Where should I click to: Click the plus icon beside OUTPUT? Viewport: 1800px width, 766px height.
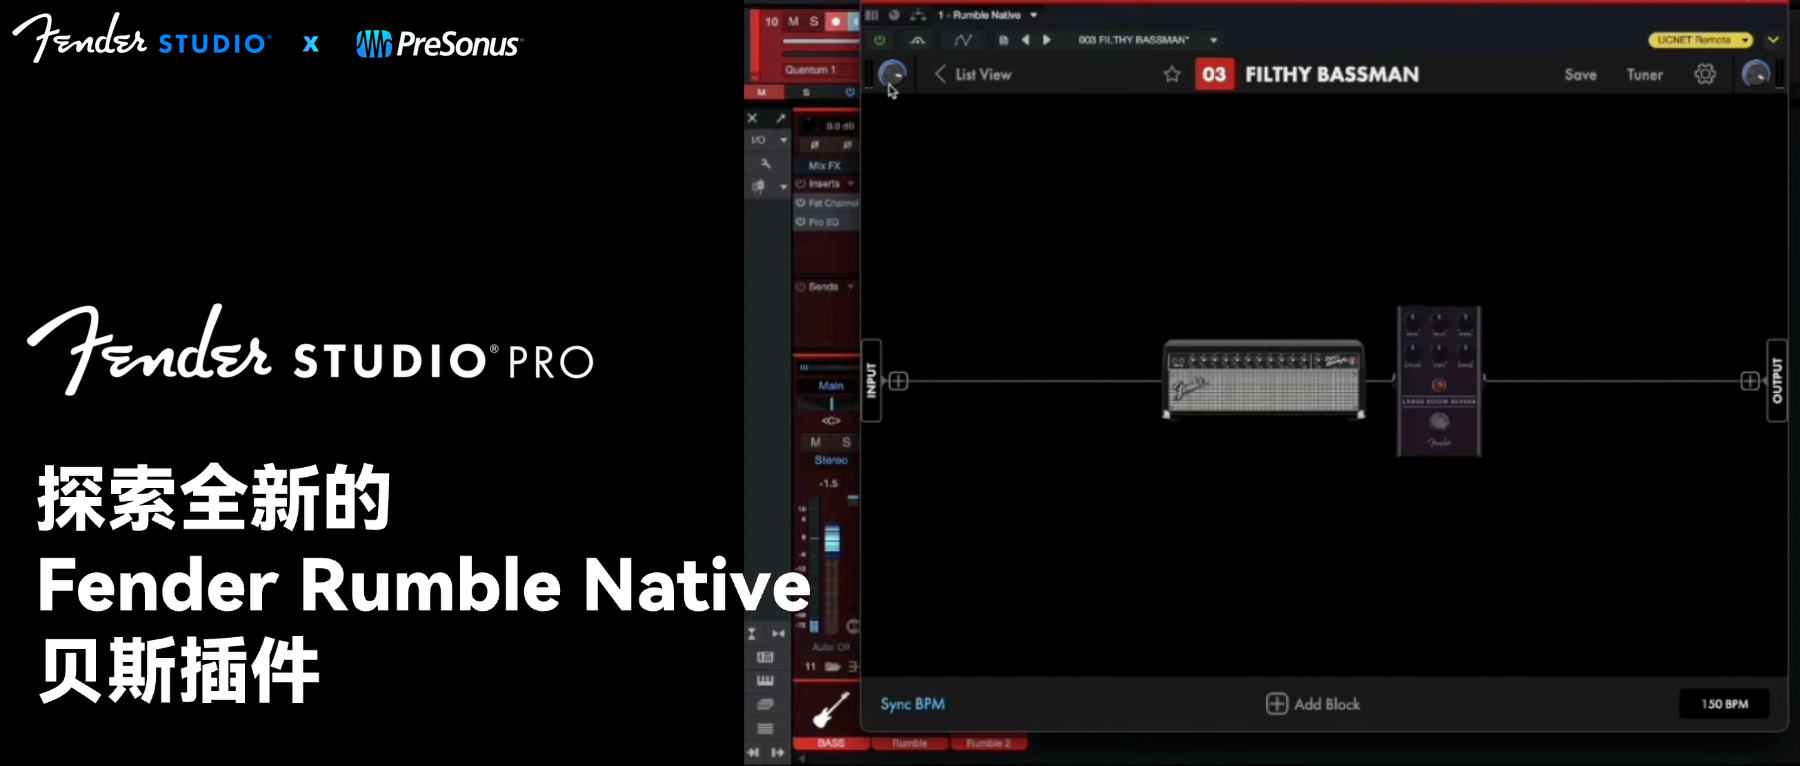(1749, 381)
